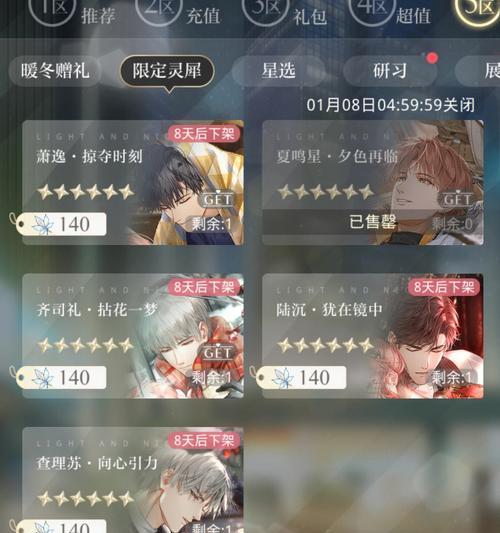Click the 140 price tag on 齐司礼·拈花一梦
This screenshot has width=500, height=533.
61,378
